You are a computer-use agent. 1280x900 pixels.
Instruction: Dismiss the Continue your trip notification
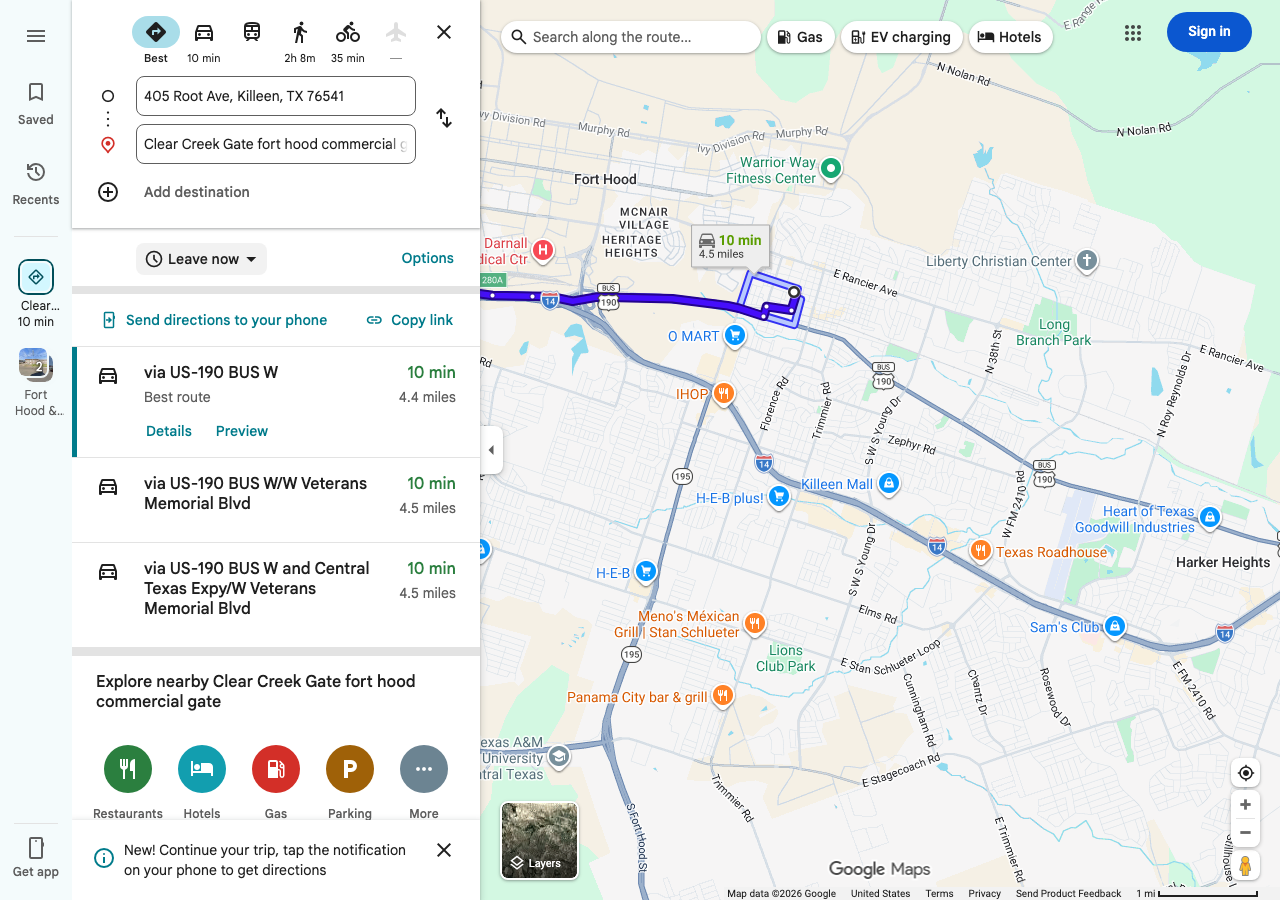444,850
